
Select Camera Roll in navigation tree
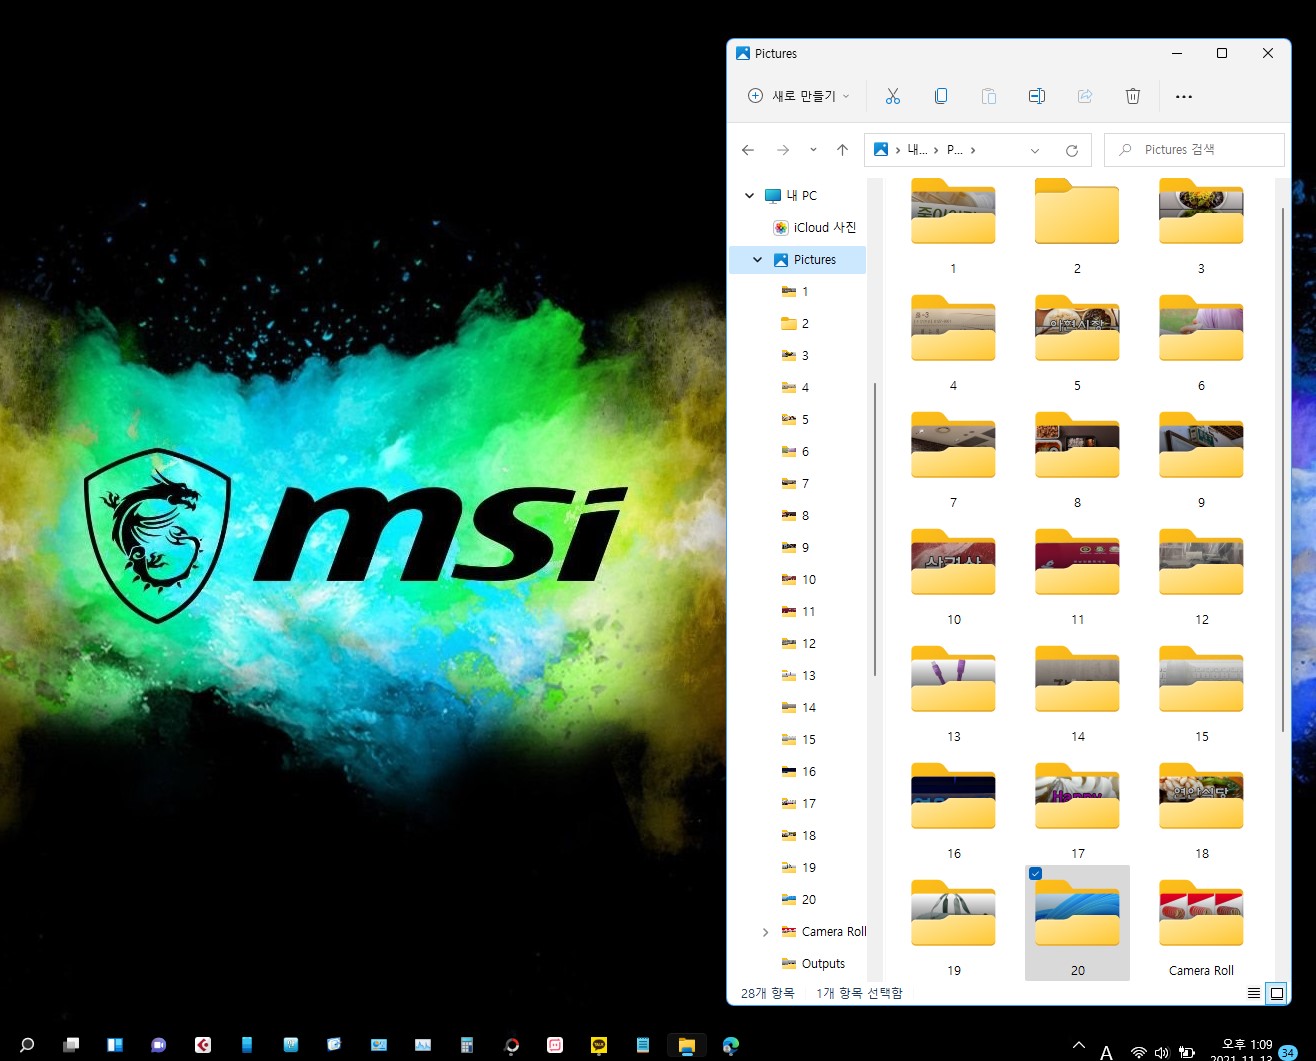click(x=823, y=932)
